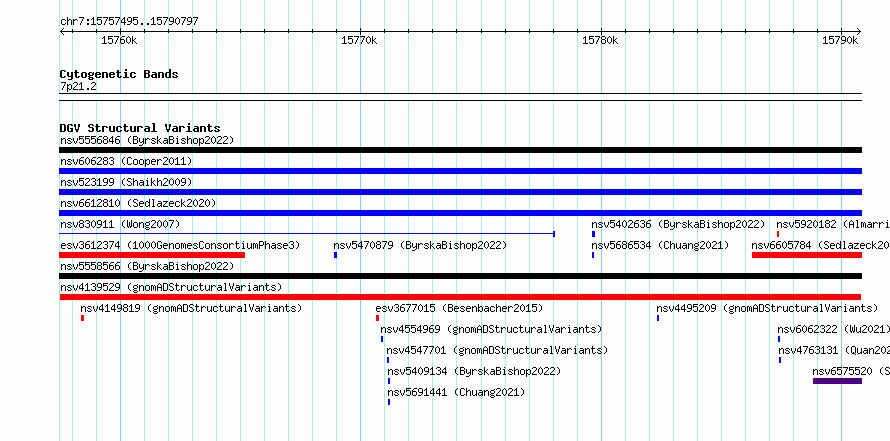Image resolution: width=890 pixels, height=441 pixels.
Task: Click the small red nsv5920182 marker
Action: click(778, 234)
